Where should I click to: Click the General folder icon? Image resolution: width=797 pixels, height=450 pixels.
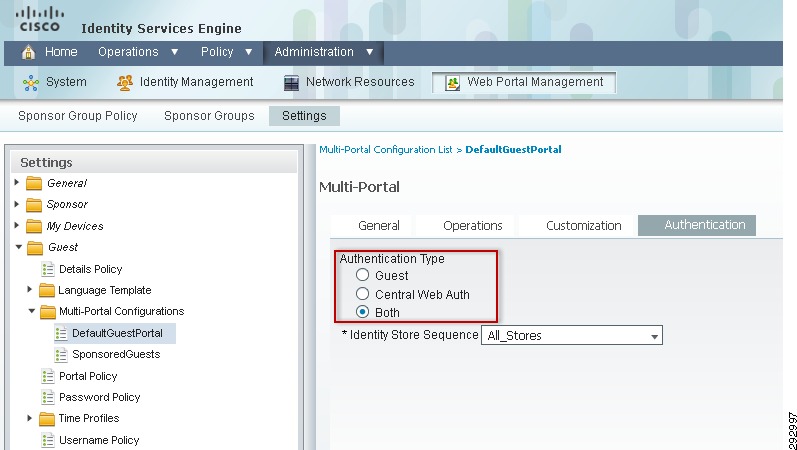[34, 183]
